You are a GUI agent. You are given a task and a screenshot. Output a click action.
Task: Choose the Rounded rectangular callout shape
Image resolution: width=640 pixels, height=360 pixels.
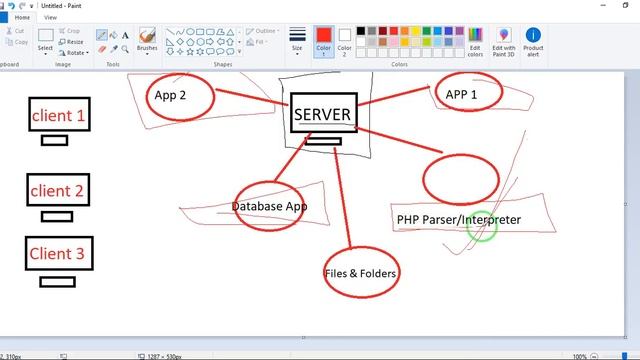tap(210, 51)
